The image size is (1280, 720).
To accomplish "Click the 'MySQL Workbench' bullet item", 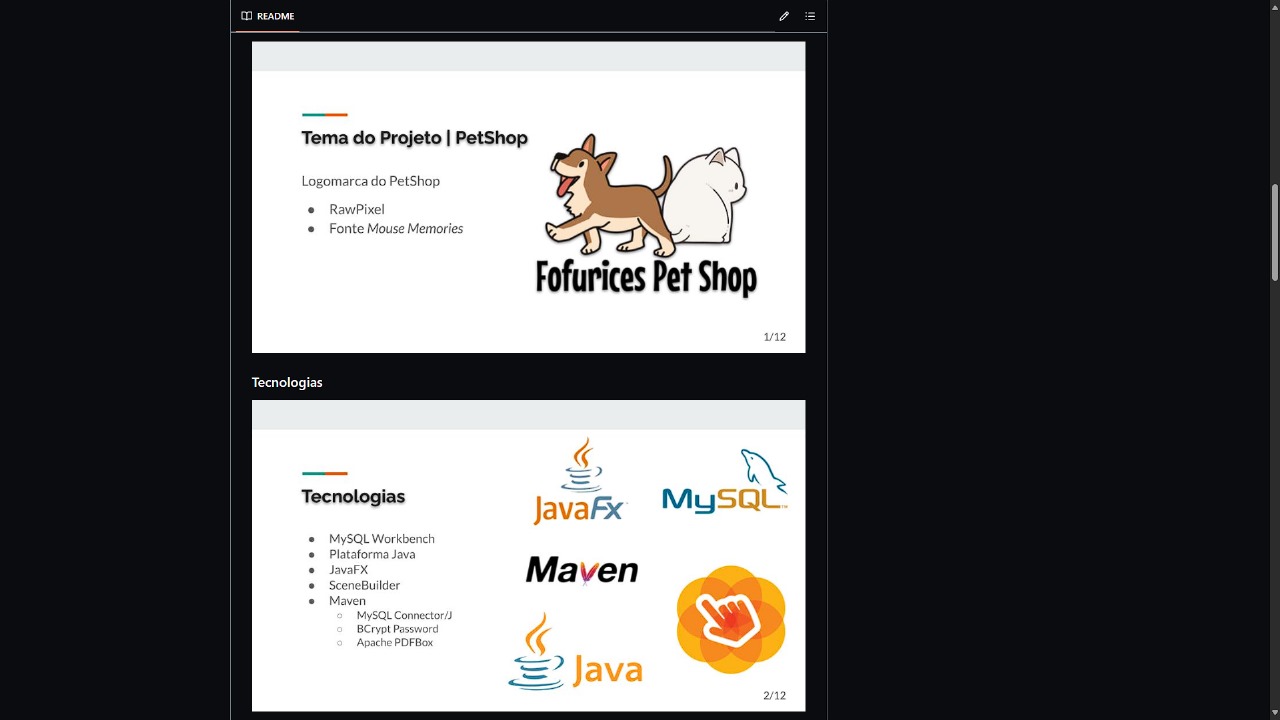I will pos(382,539).
